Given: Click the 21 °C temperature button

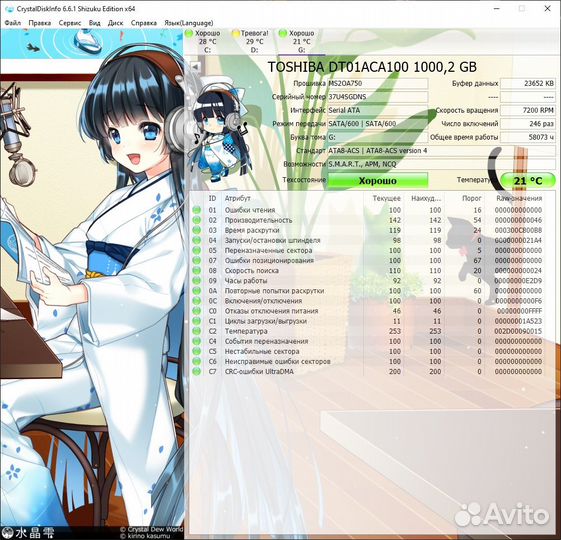Looking at the screenshot, I should pyautogui.click(x=528, y=180).
